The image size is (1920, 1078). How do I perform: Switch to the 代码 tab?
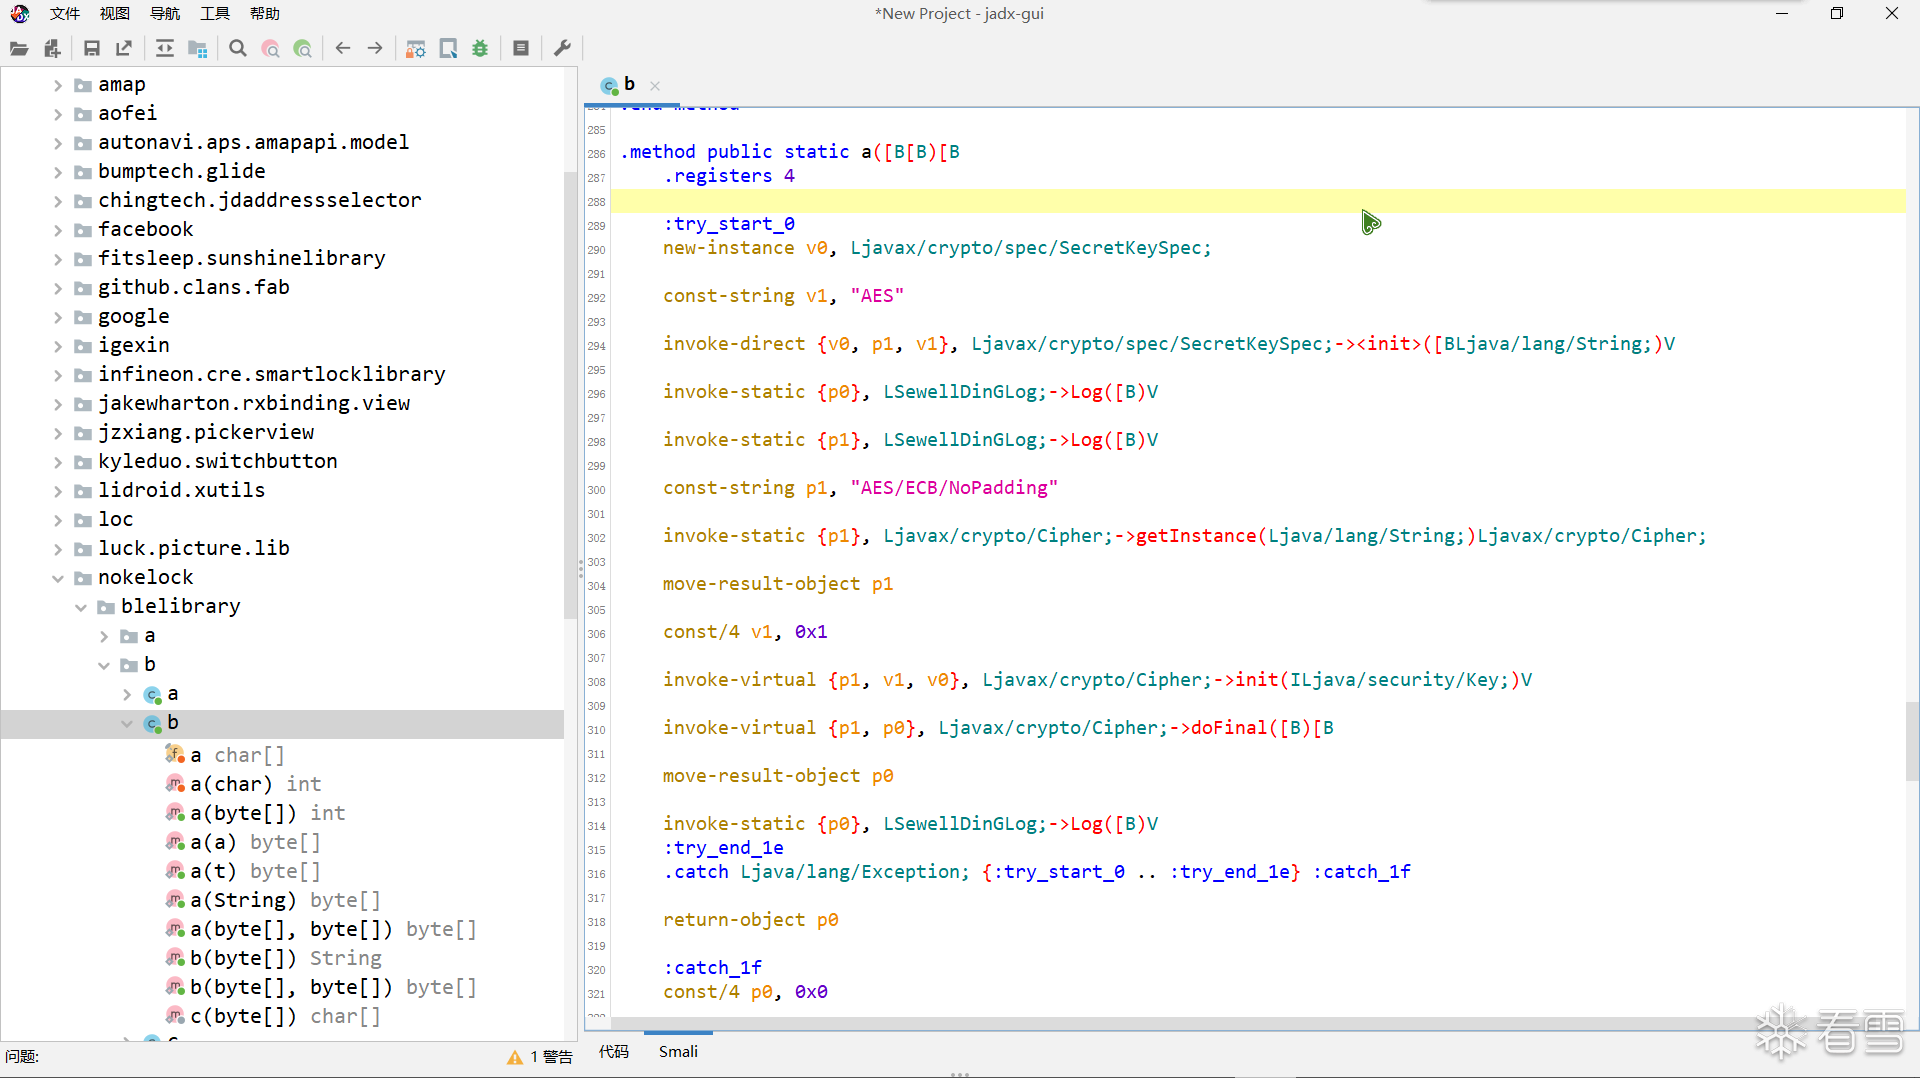coord(614,1051)
